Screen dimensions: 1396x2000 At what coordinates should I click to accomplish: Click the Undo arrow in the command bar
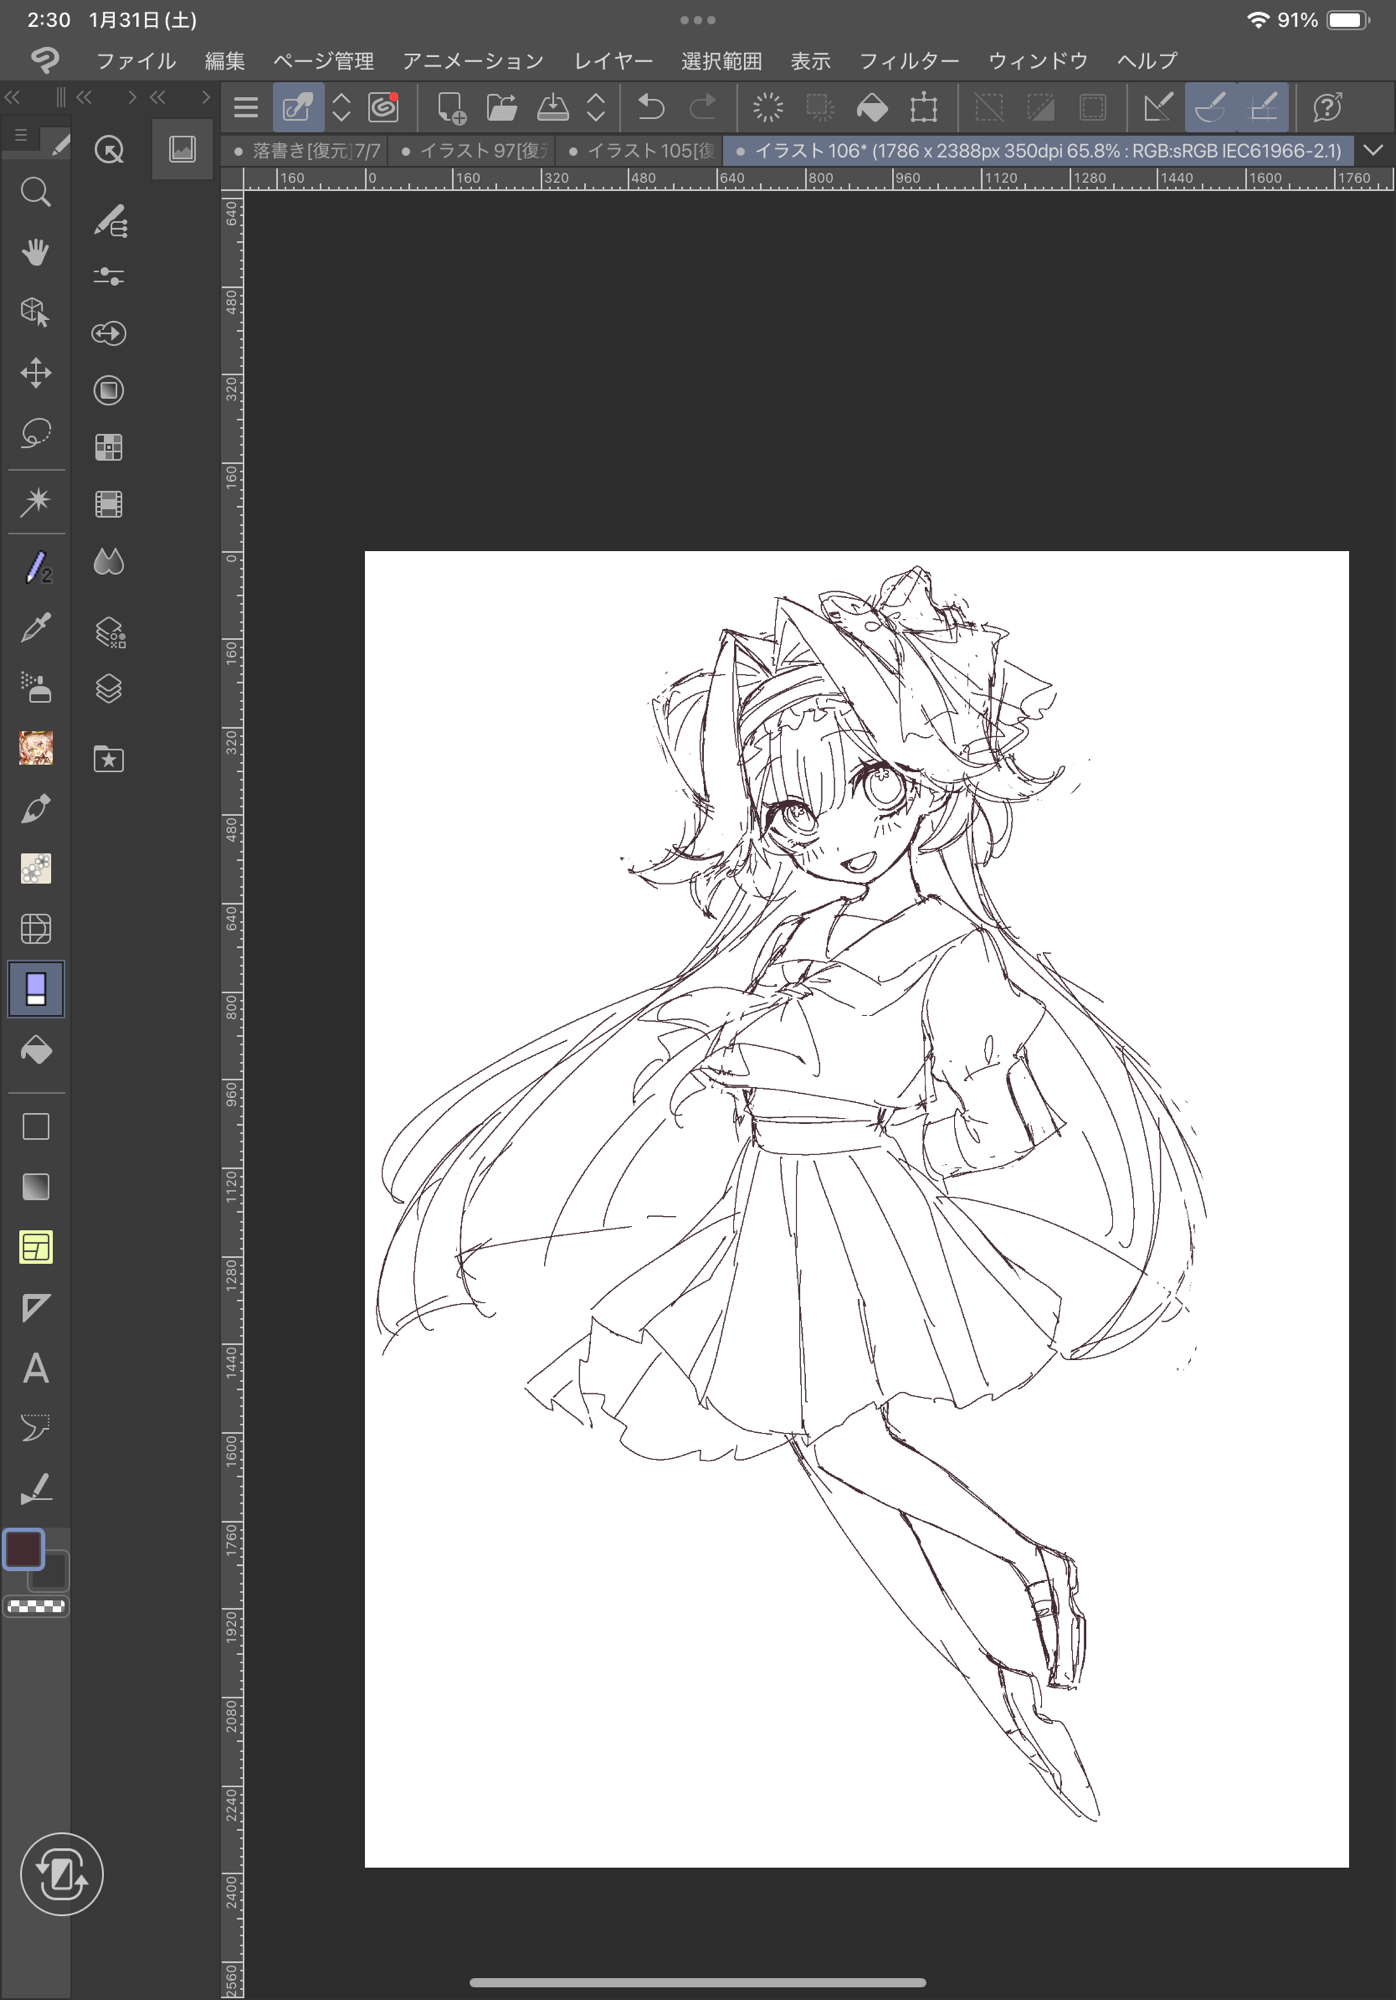[x=651, y=107]
